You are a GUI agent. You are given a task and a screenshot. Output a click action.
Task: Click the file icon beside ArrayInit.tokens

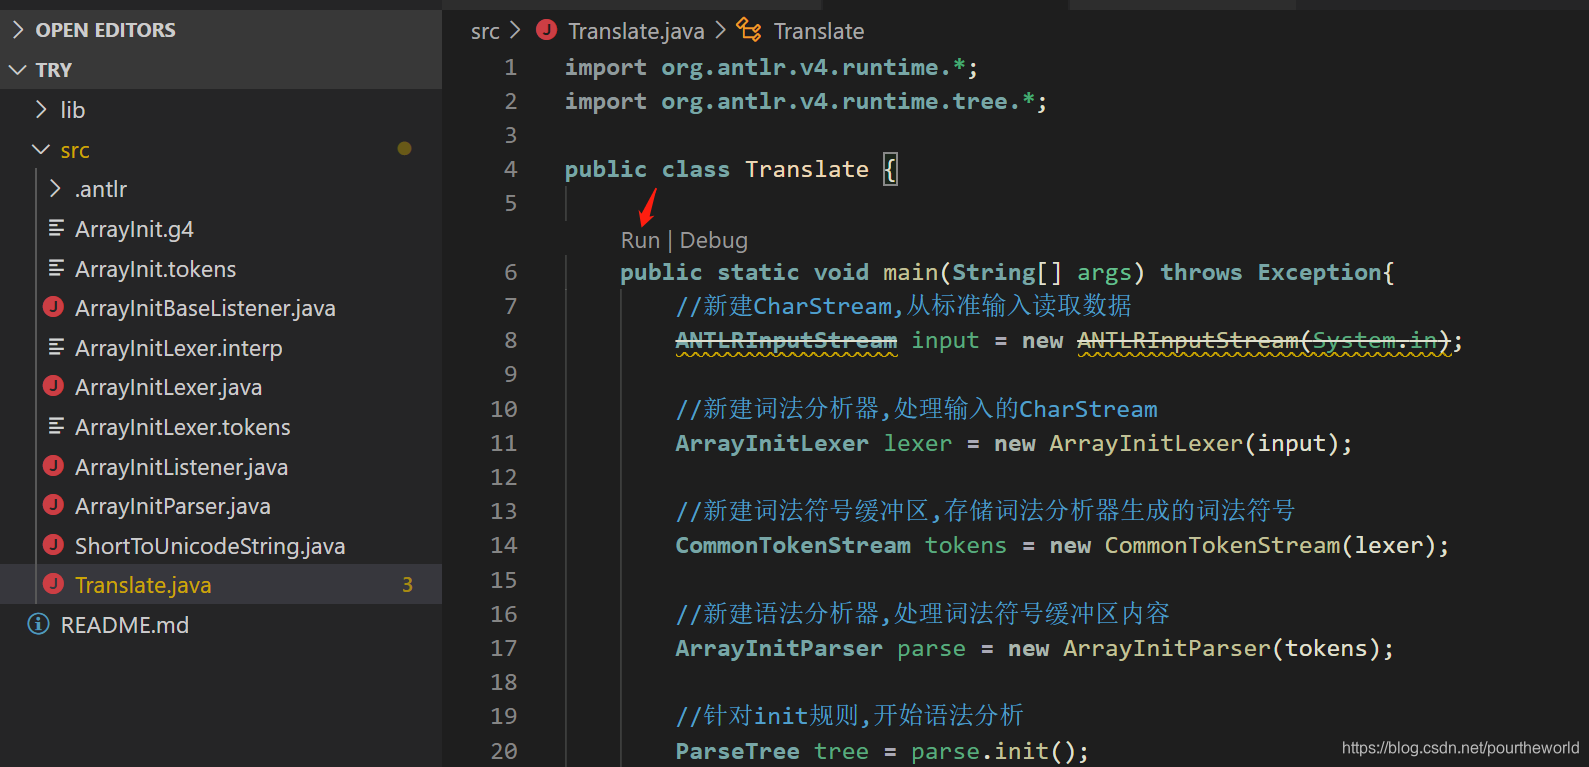pos(56,268)
